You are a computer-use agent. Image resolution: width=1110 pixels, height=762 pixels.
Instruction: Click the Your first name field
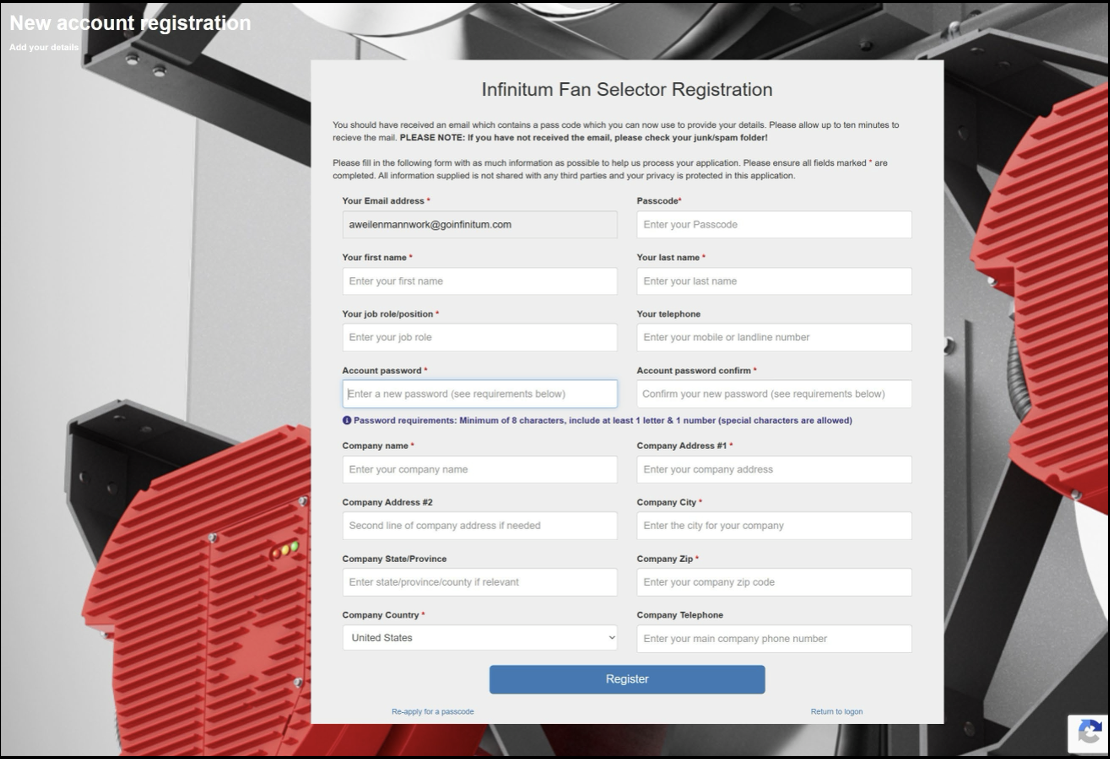point(480,281)
